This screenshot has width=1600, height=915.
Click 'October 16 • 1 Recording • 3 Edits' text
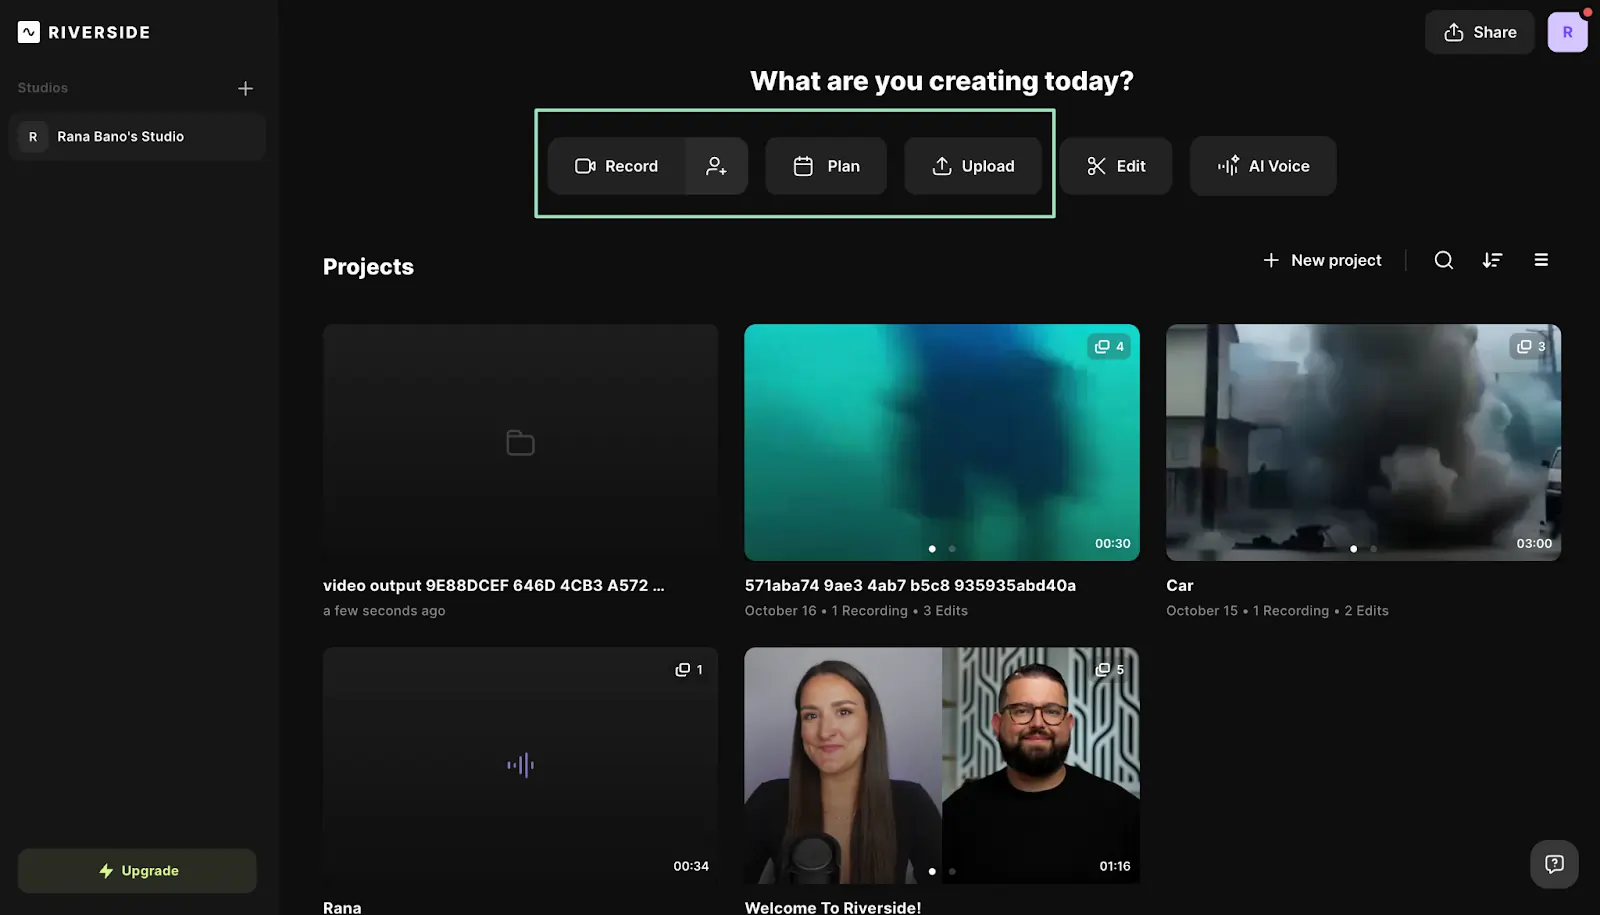click(x=856, y=610)
